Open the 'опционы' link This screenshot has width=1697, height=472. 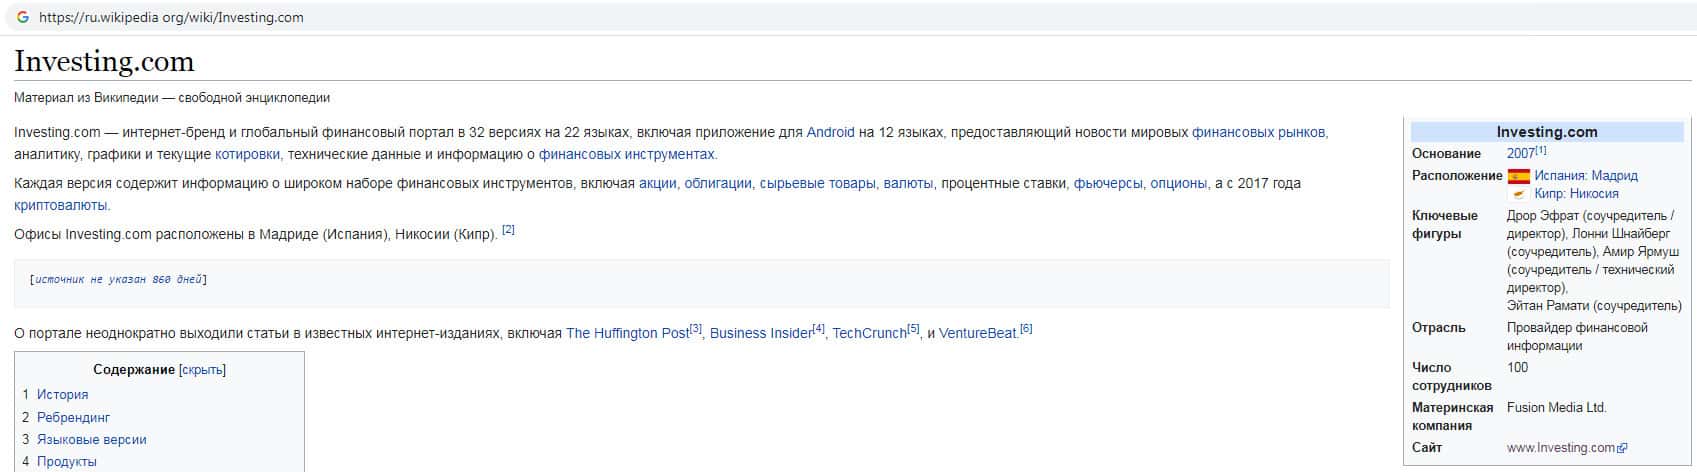point(1178,183)
